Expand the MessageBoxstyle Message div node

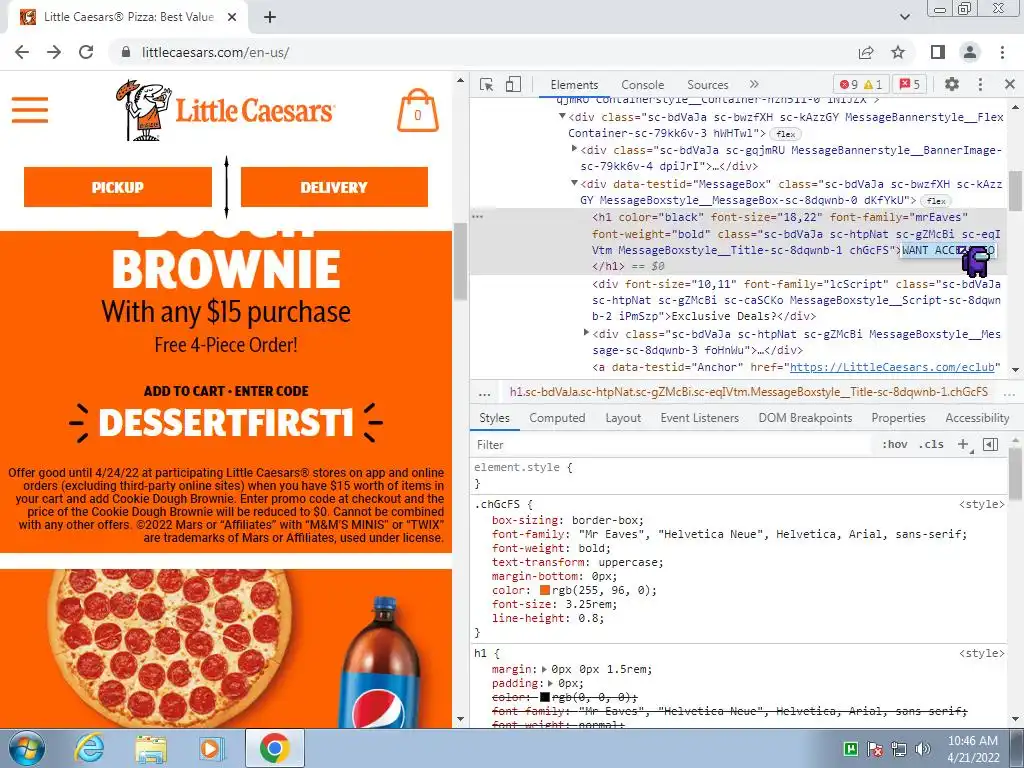(586, 333)
